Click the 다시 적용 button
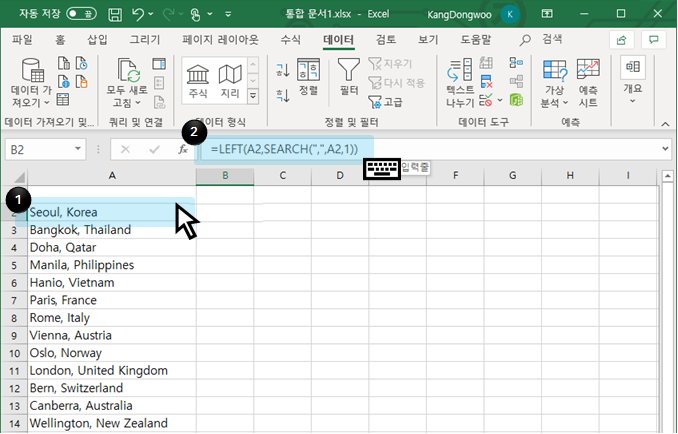Screen dimensions: 678x434 tap(397, 83)
